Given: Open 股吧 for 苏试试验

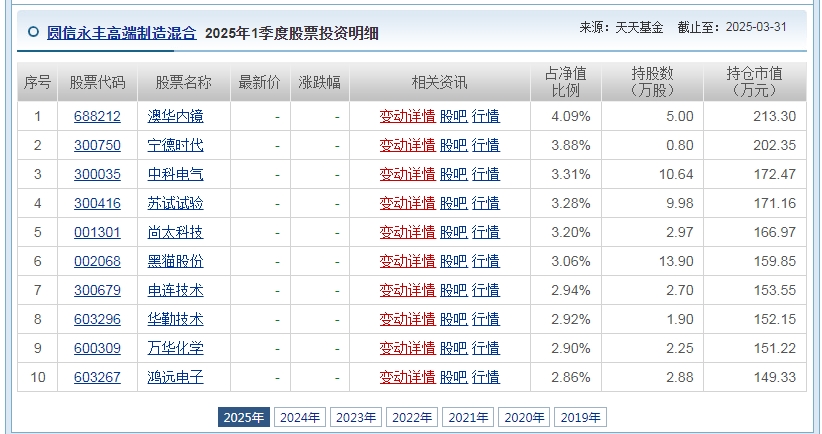Looking at the screenshot, I should coord(453,203).
